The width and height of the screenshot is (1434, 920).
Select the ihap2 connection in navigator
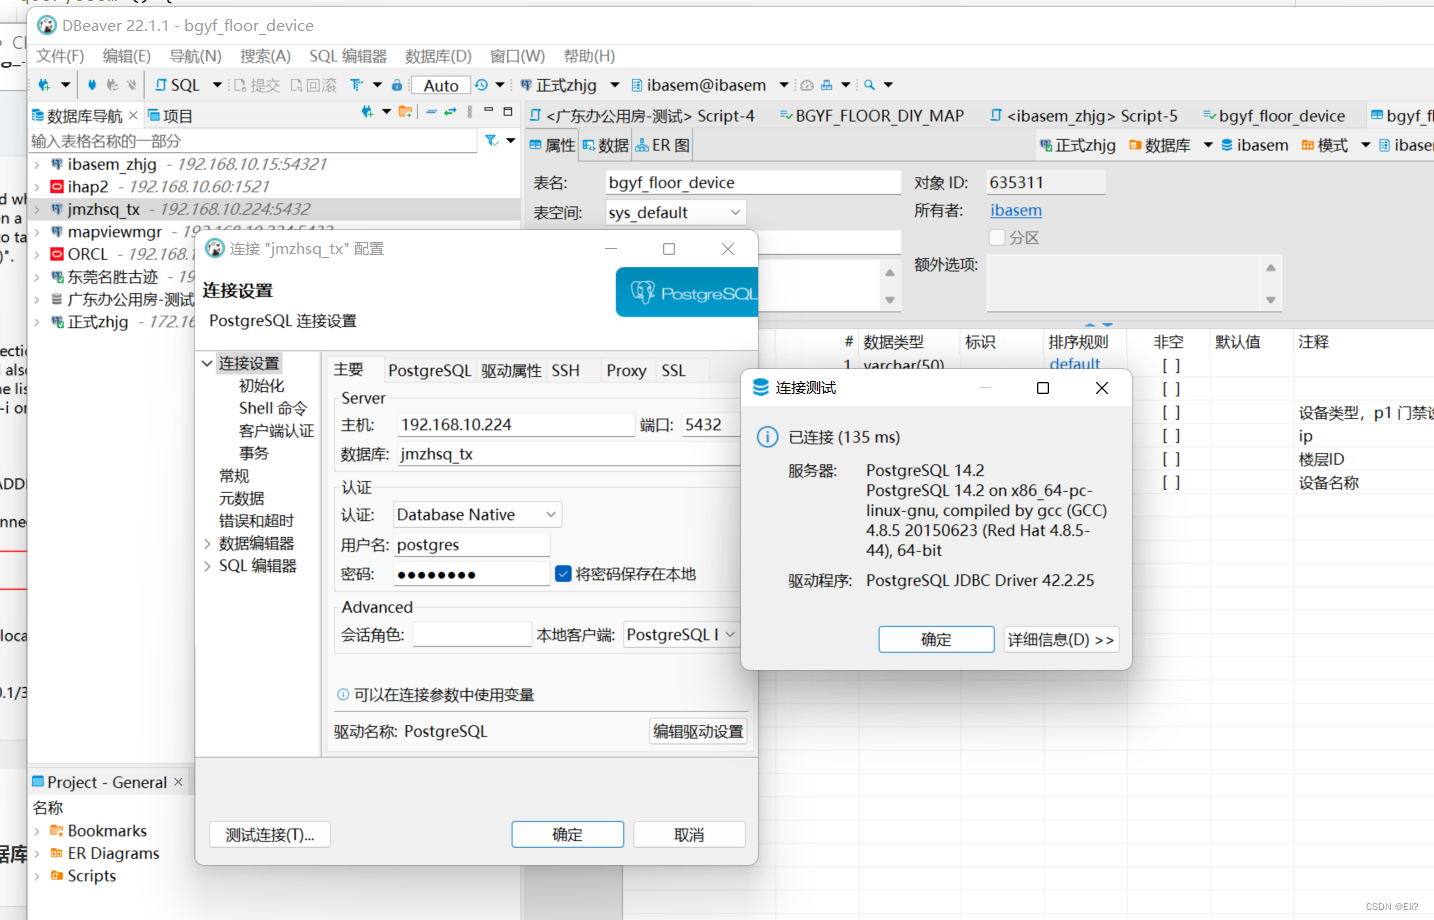point(88,186)
